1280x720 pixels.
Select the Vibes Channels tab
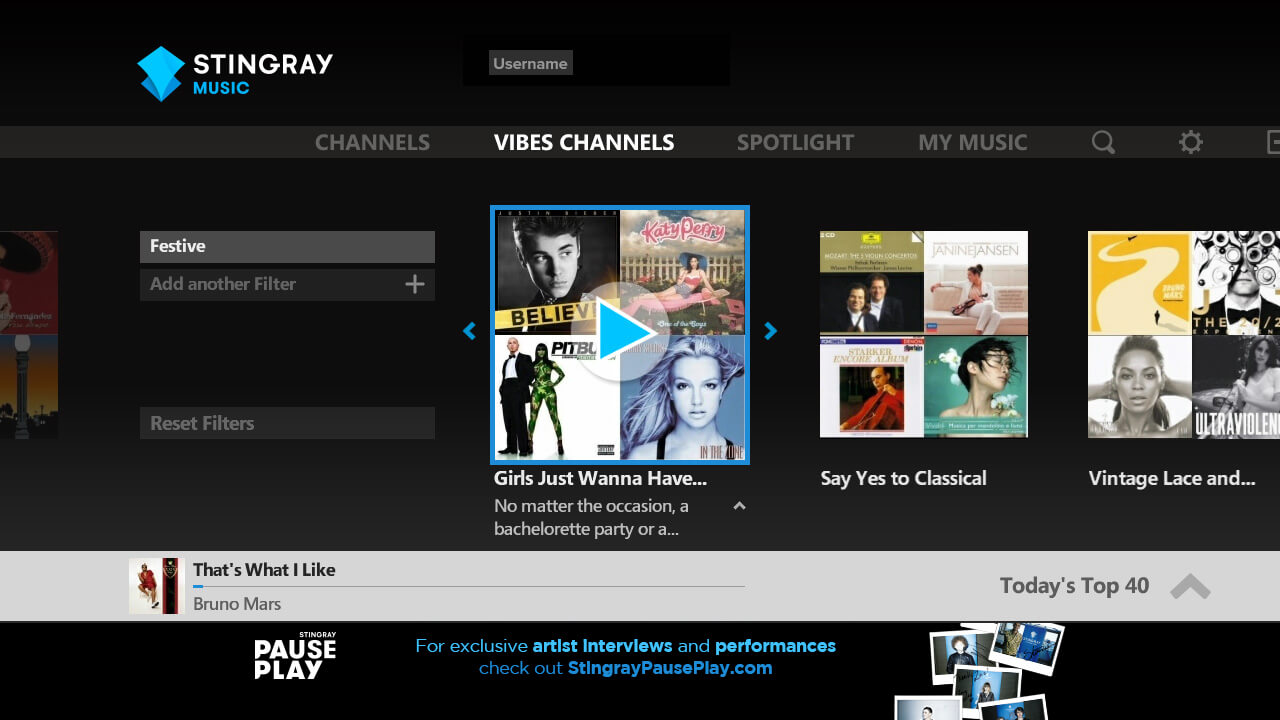coord(584,142)
